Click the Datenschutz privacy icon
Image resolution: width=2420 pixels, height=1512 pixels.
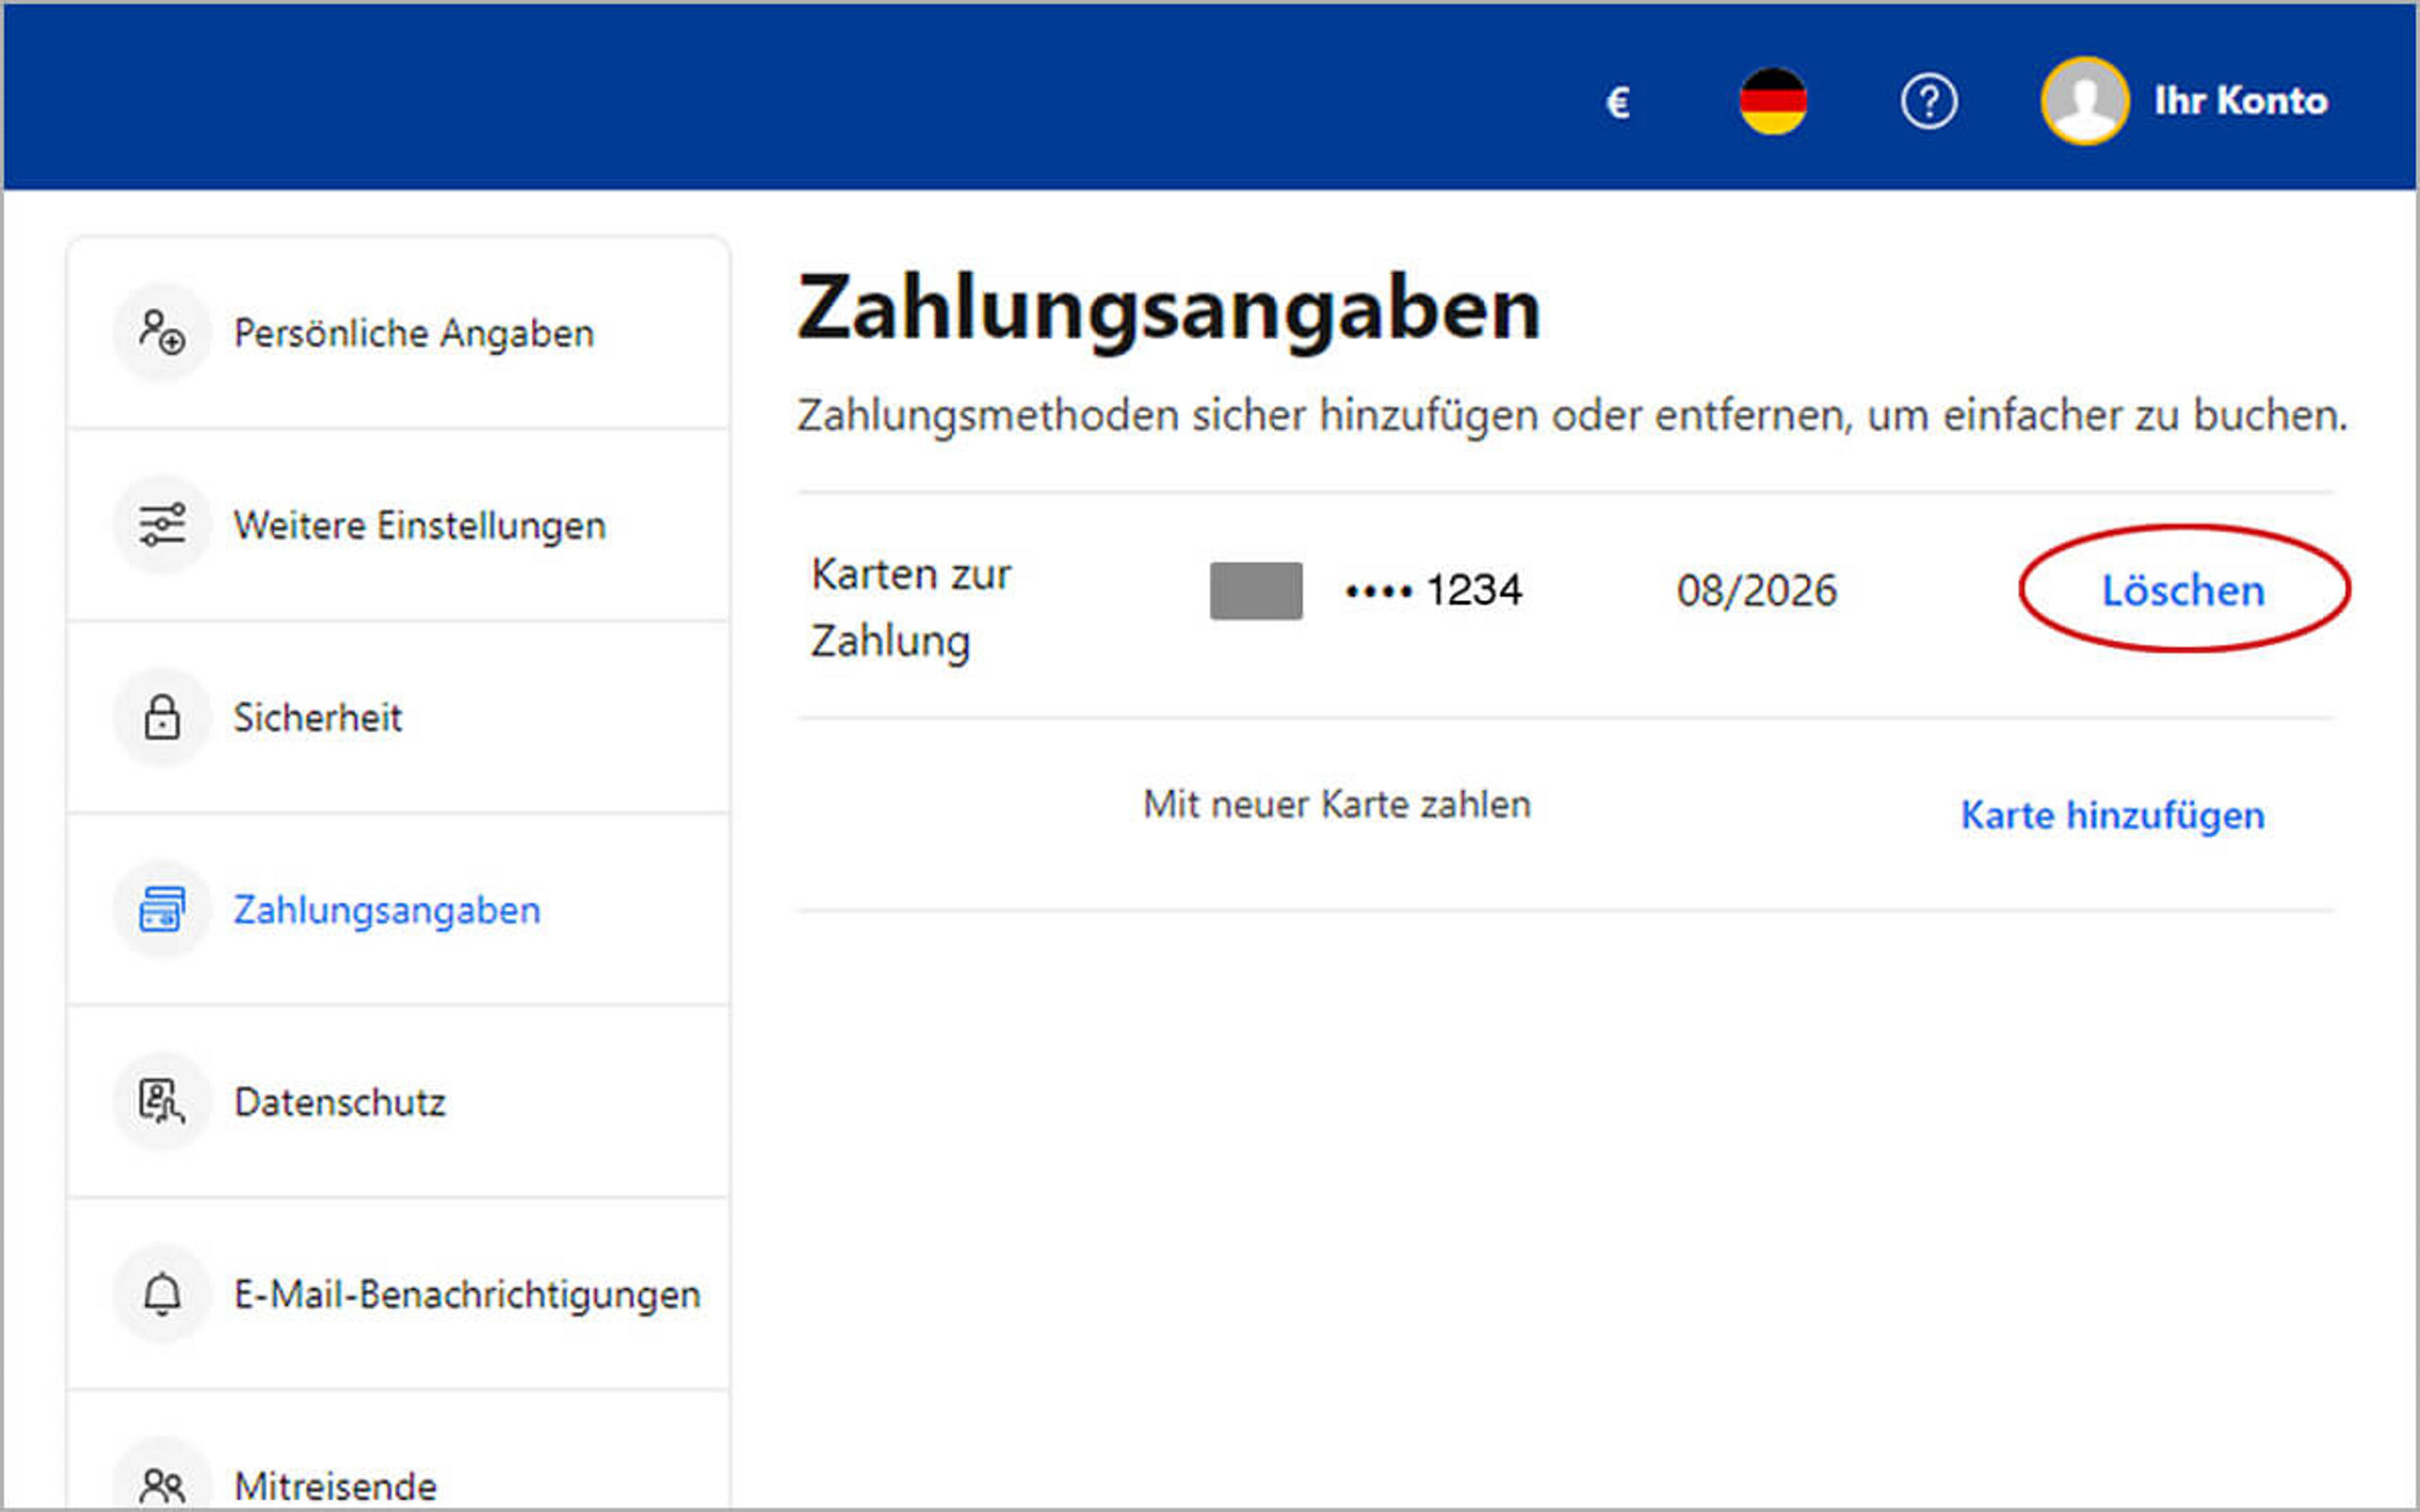(x=162, y=1102)
